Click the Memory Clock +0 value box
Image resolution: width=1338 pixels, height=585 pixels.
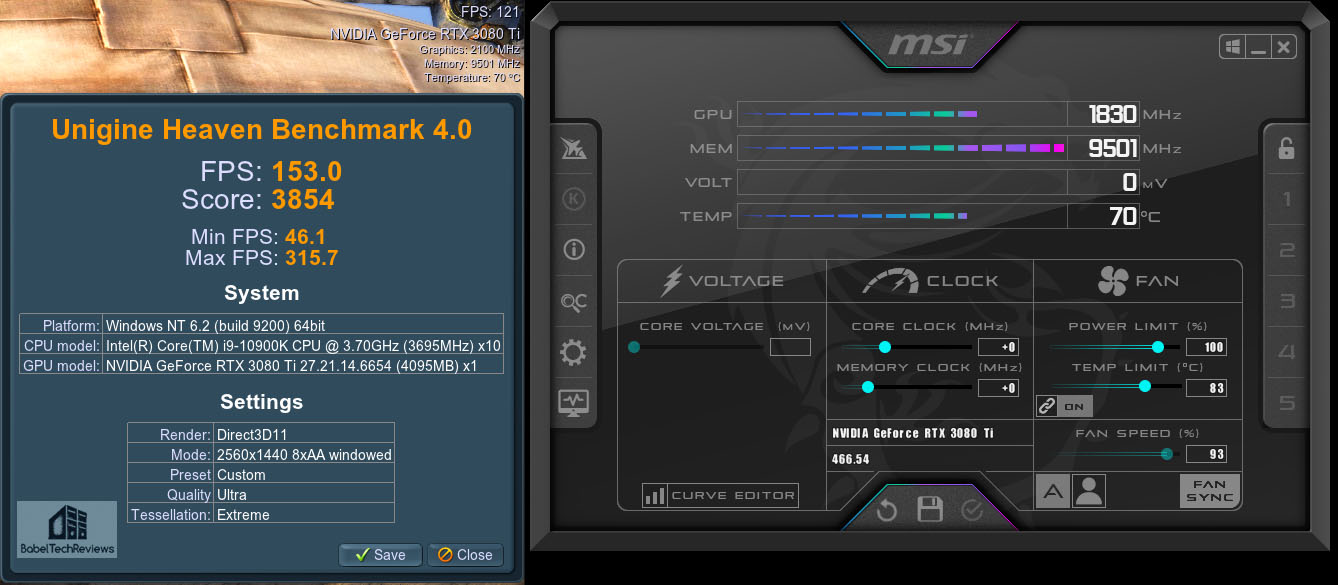click(998, 388)
